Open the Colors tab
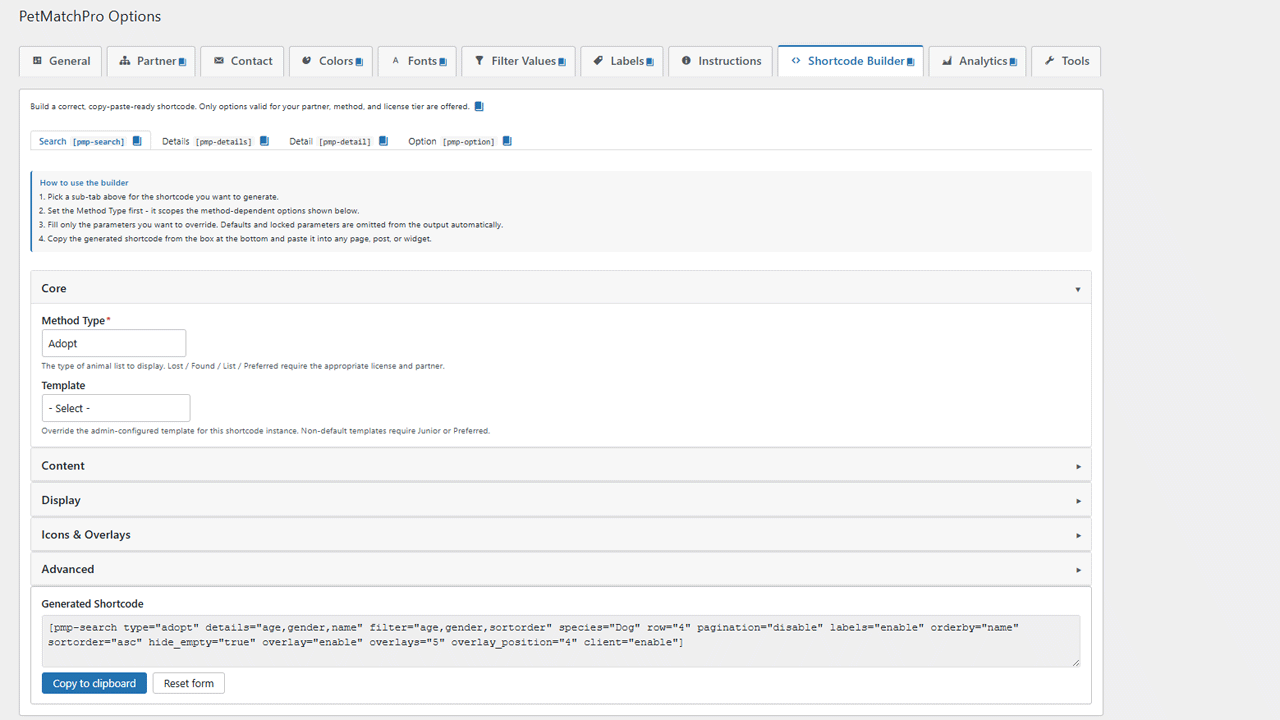This screenshot has width=1280, height=720. click(x=331, y=61)
